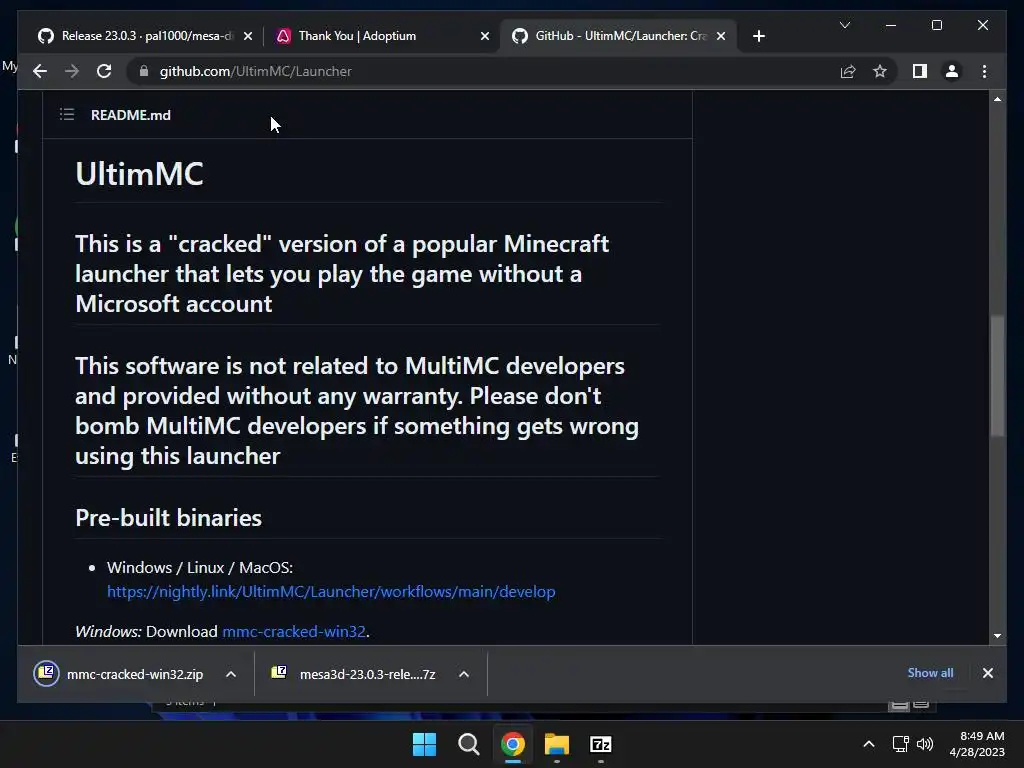Image resolution: width=1024 pixels, height=768 pixels.
Task: Click the page scrollbar thumb
Action: pyautogui.click(x=997, y=376)
